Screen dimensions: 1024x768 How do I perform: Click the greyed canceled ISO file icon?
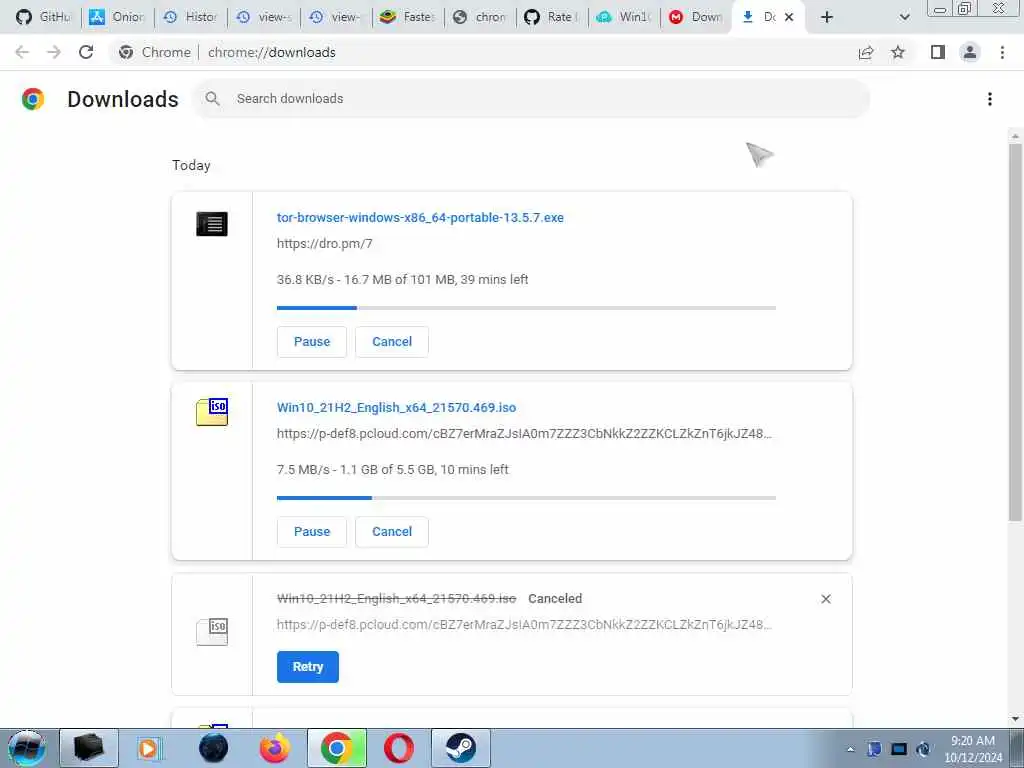pyautogui.click(x=212, y=632)
